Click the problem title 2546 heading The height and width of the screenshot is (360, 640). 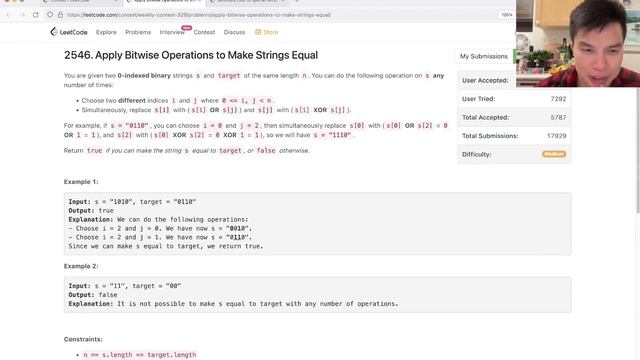tap(191, 55)
